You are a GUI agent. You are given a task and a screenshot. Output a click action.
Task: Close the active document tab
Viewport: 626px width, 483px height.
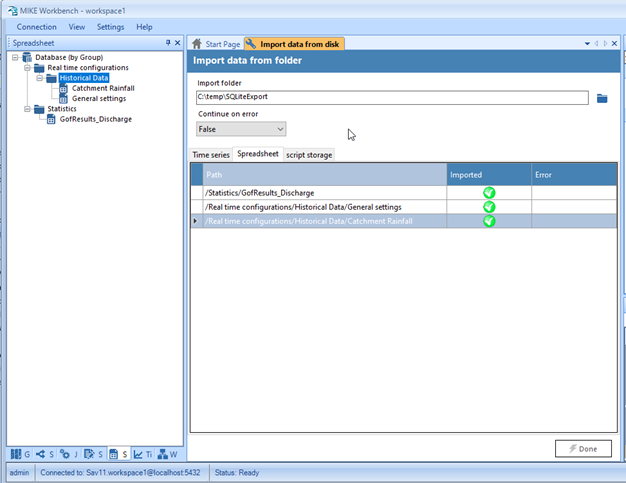pyautogui.click(x=614, y=43)
